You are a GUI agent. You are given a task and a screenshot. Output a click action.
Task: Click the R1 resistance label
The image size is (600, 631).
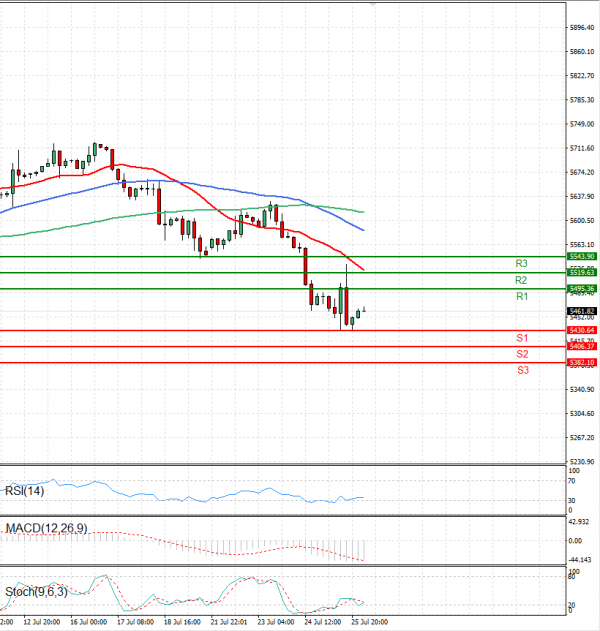tap(522, 297)
